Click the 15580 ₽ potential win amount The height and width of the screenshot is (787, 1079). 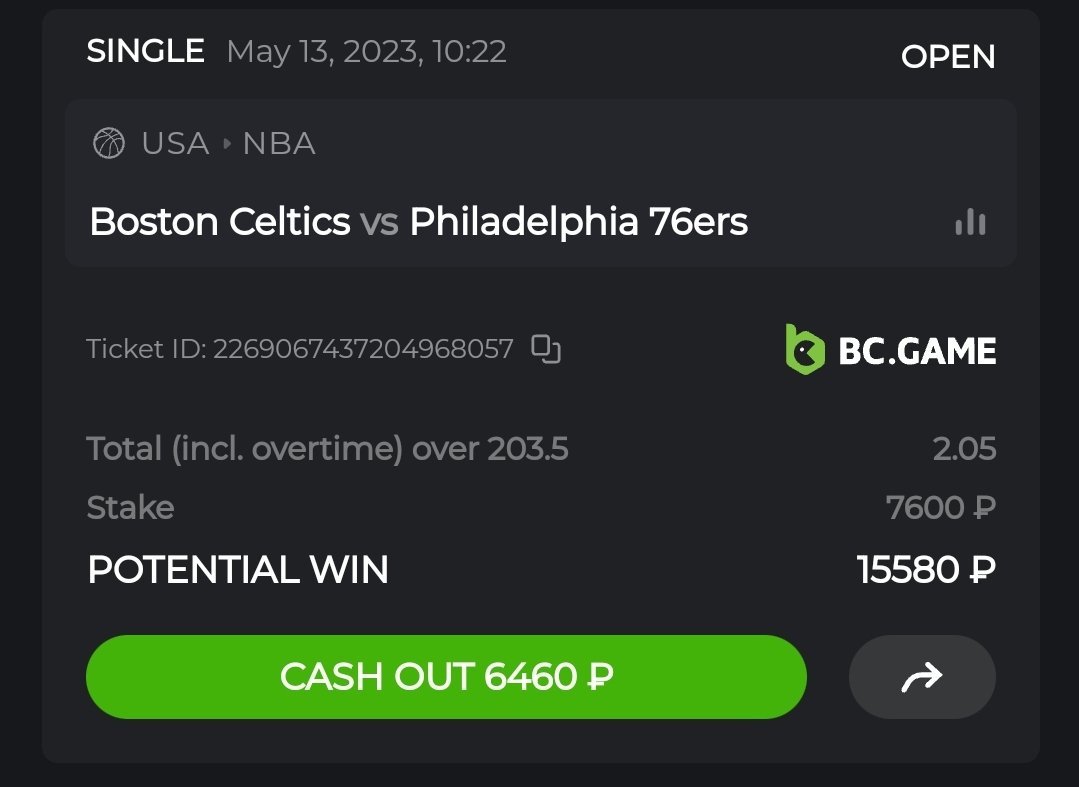[x=926, y=570]
